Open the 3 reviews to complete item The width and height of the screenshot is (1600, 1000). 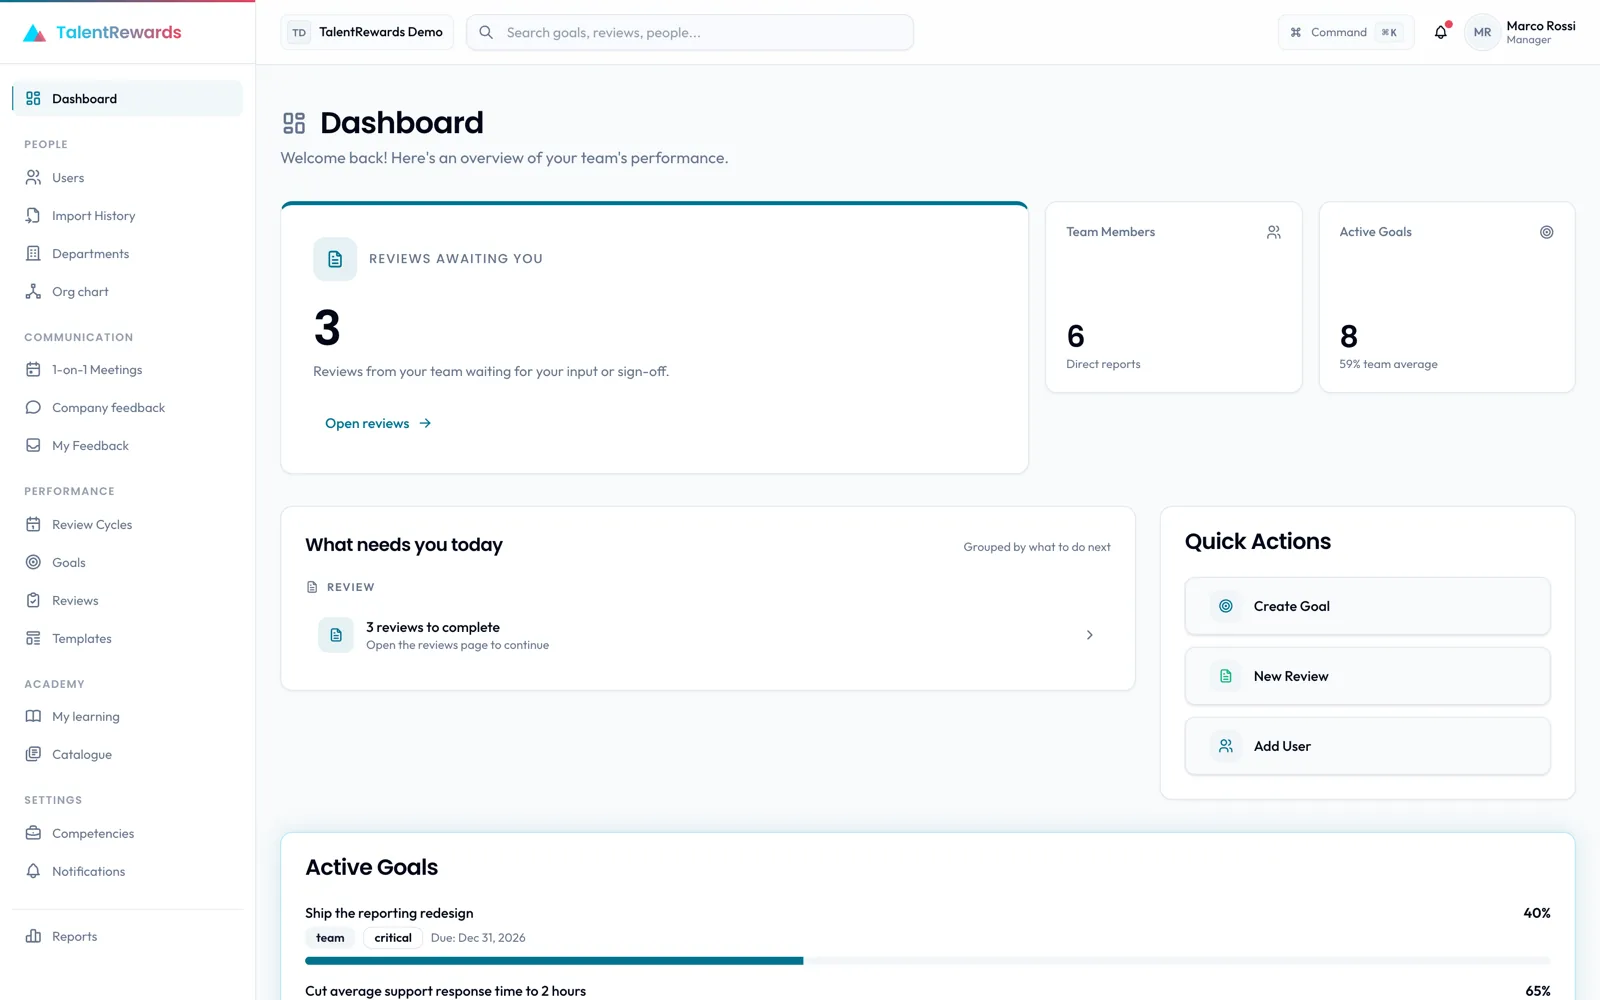point(707,635)
